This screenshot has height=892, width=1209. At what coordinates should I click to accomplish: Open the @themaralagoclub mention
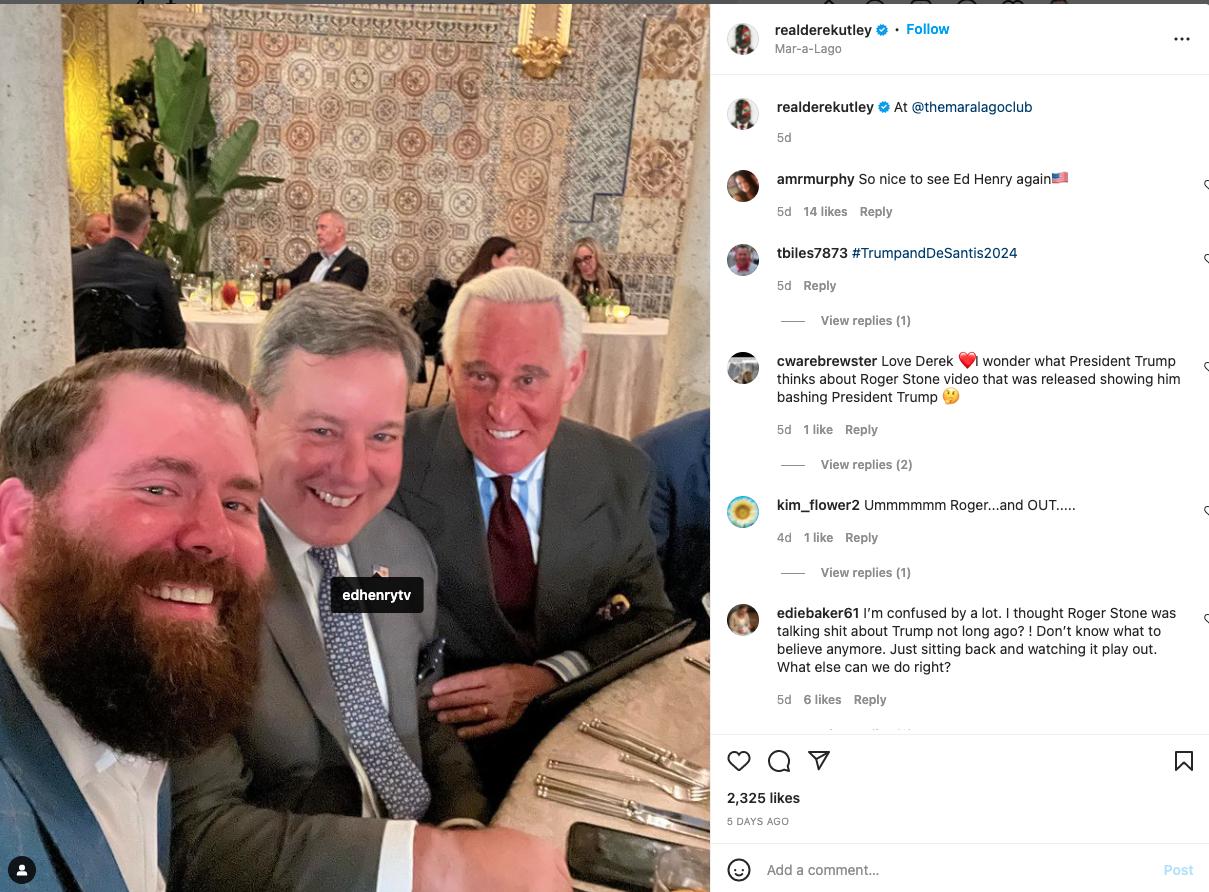point(971,107)
